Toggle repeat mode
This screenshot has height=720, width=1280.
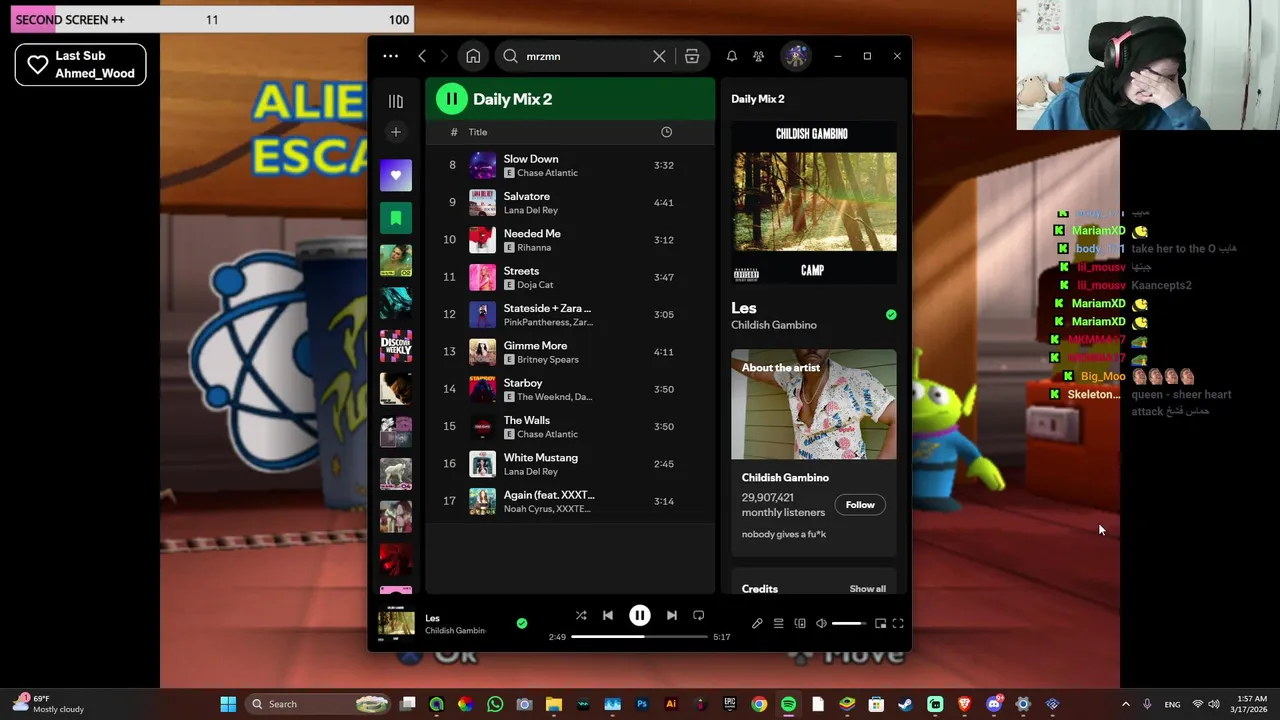point(699,616)
